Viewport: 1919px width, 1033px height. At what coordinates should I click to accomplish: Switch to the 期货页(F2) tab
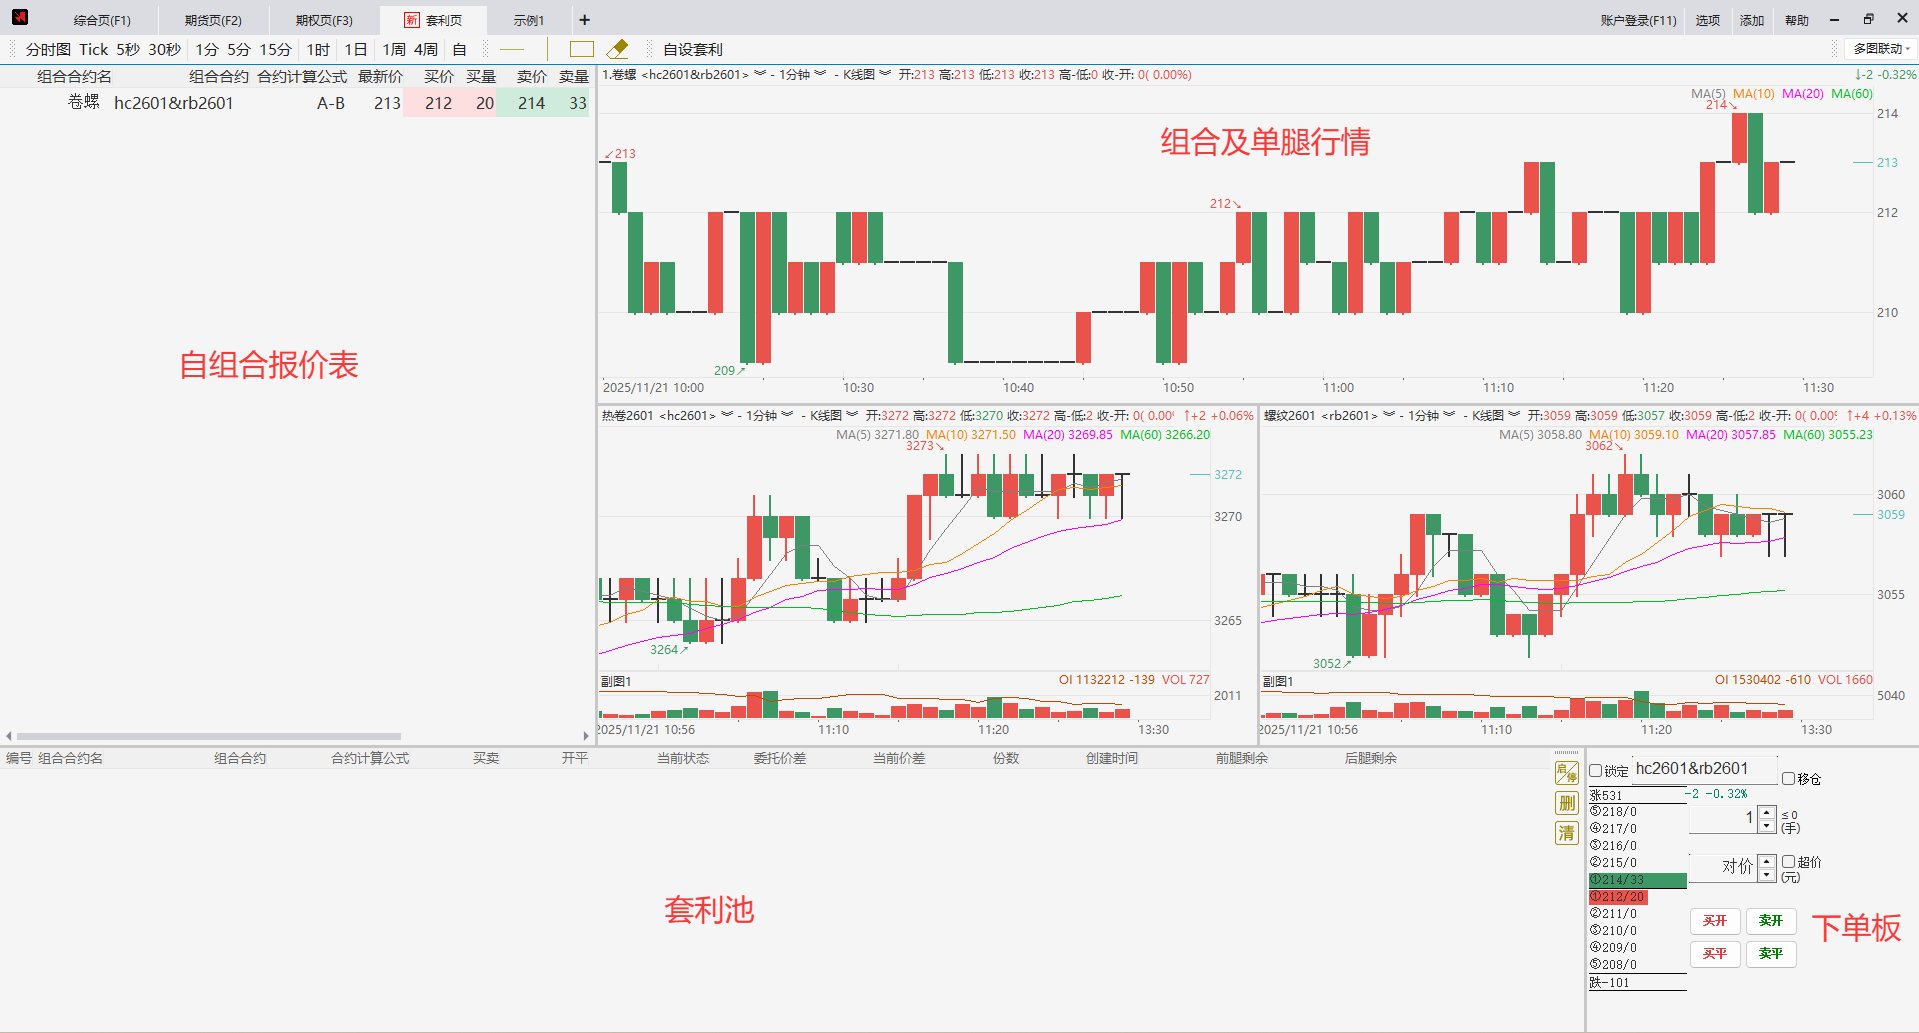point(213,20)
